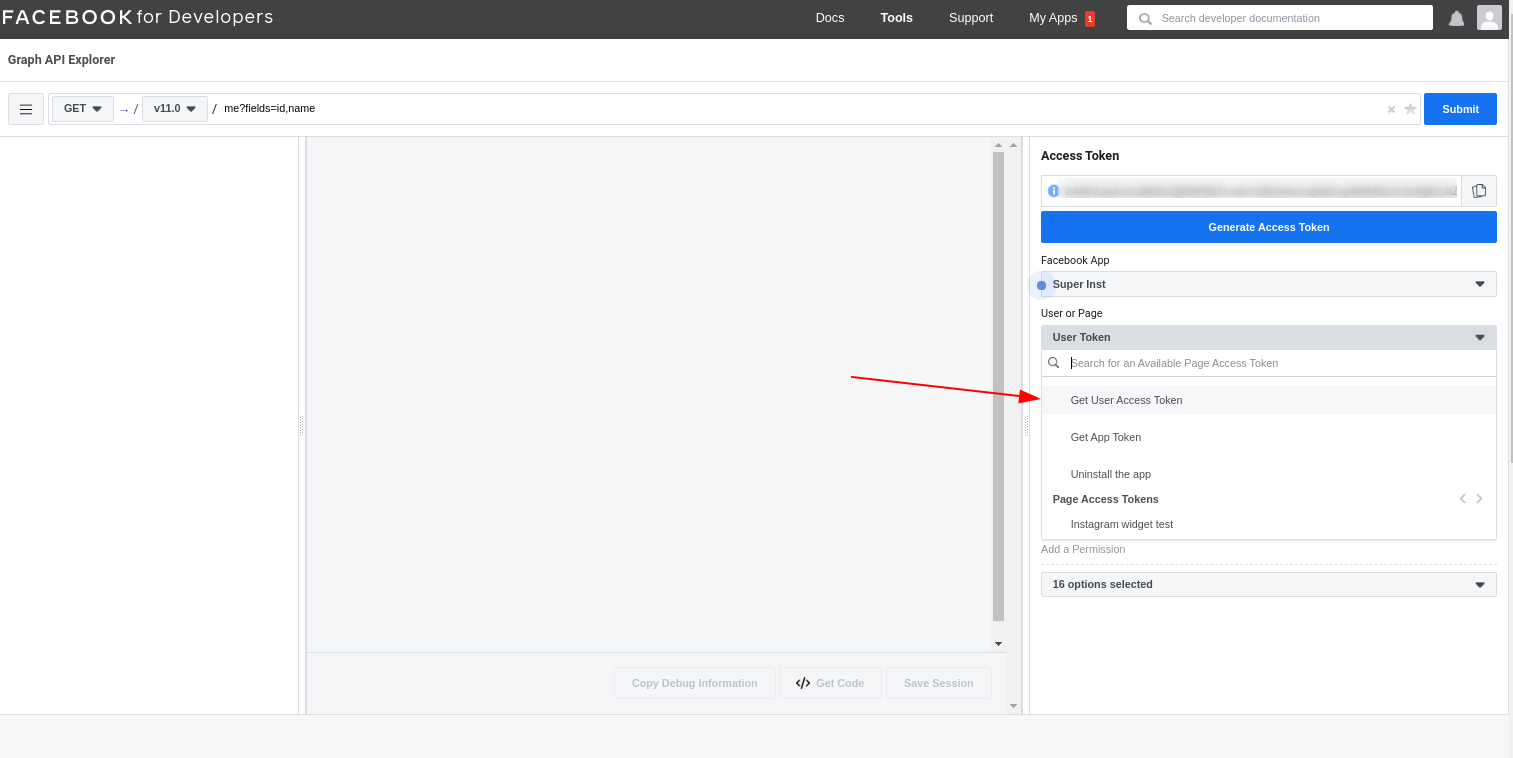Open the Tools menu item

click(x=896, y=18)
